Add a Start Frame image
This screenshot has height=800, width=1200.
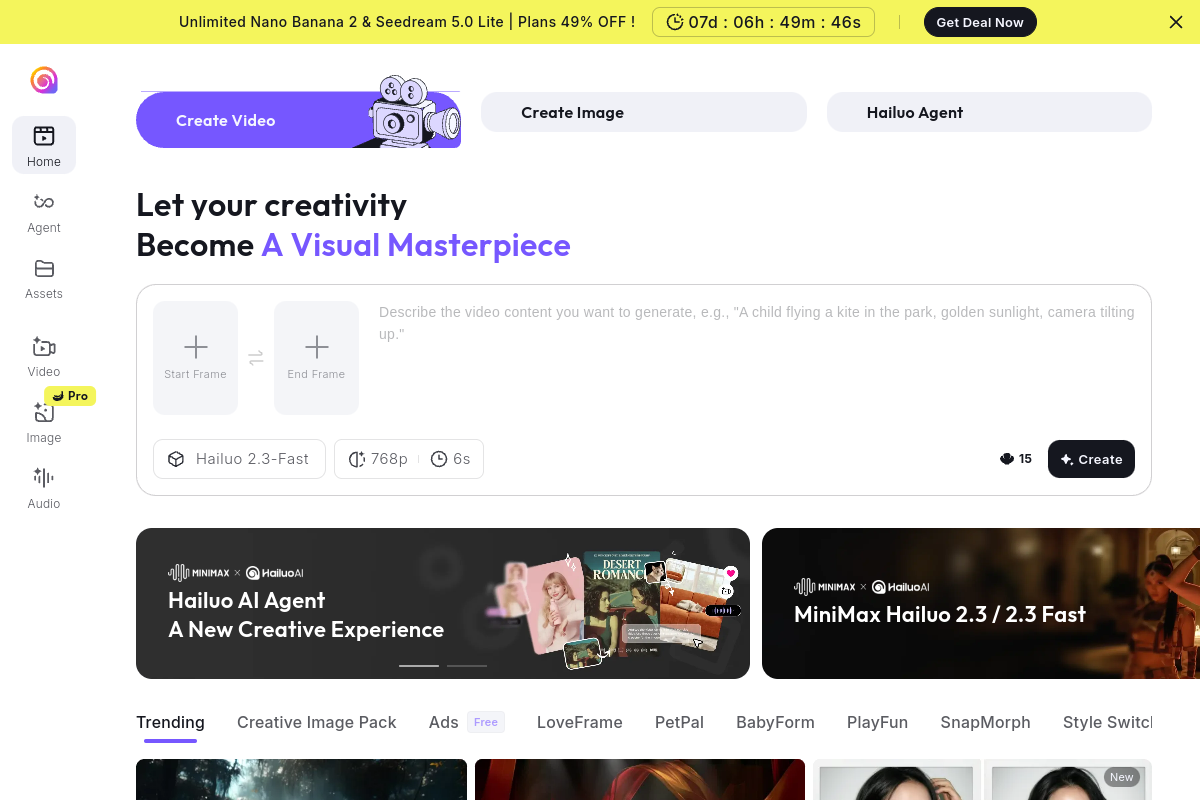(x=196, y=357)
